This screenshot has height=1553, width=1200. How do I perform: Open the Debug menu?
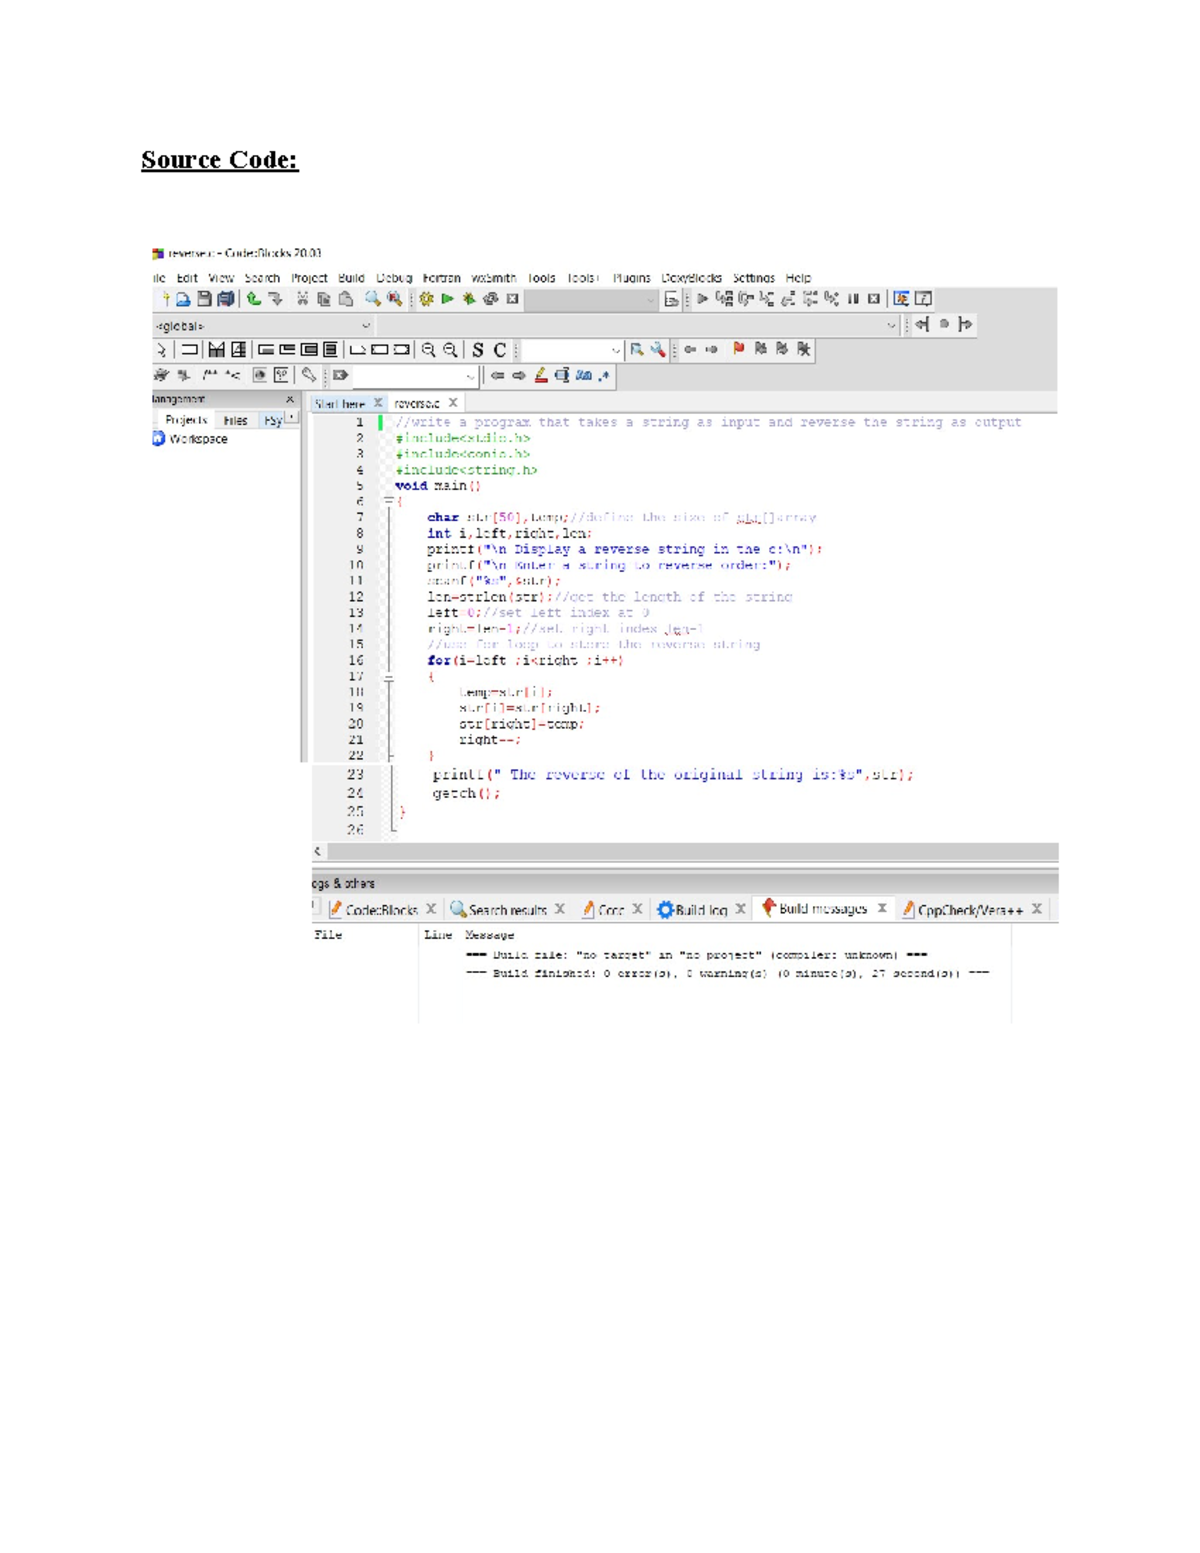pyautogui.click(x=394, y=278)
